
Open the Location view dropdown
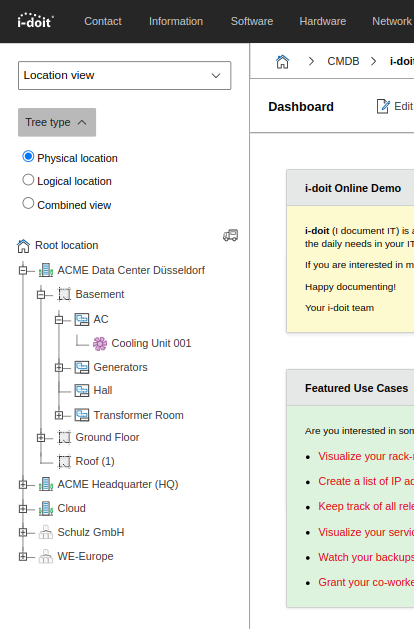click(124, 75)
